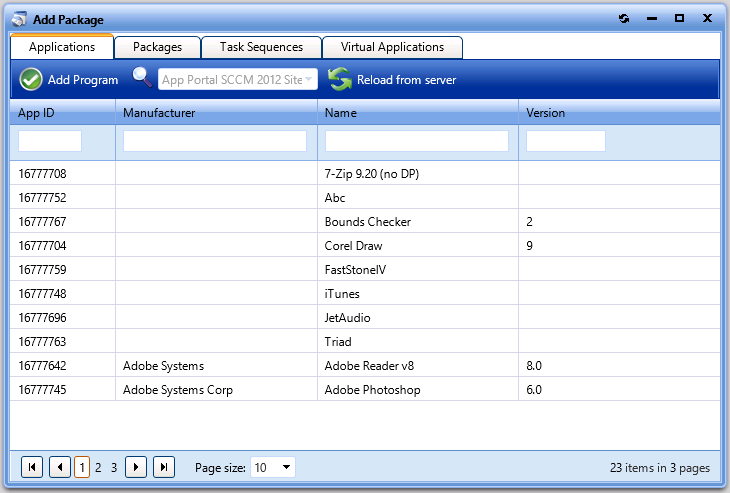The image size is (730, 493).
Task: Go to page 2 of the list
Action: [x=98, y=467]
